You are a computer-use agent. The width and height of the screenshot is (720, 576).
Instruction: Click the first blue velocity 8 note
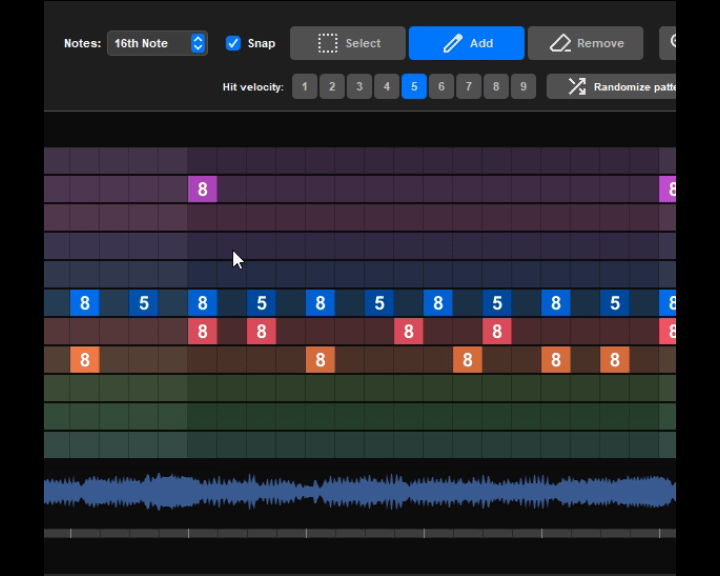pyautogui.click(x=85, y=303)
